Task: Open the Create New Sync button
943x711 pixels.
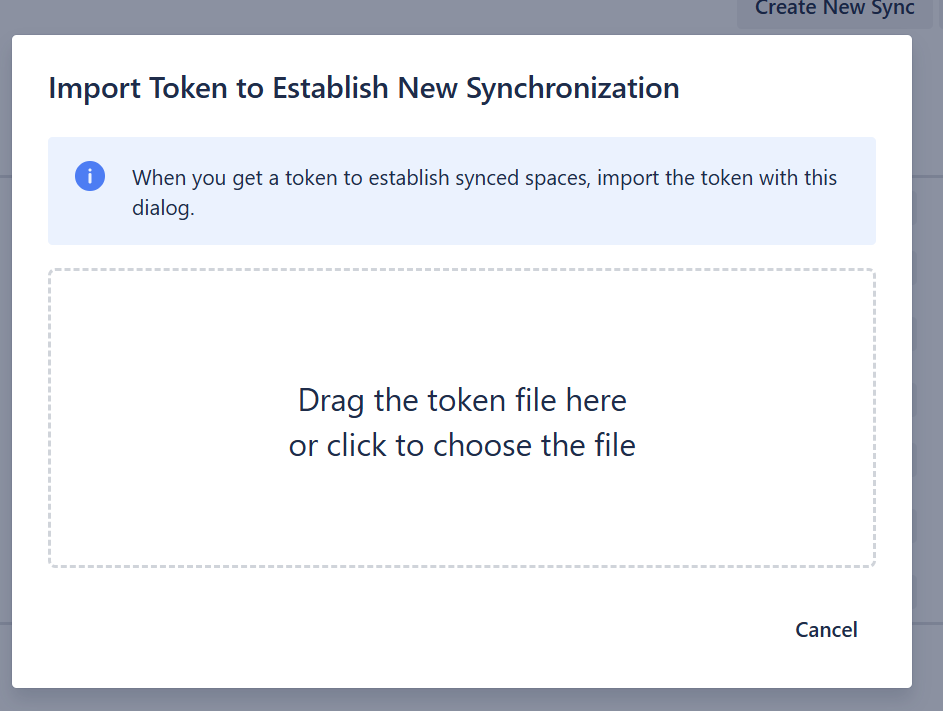Action: point(834,10)
